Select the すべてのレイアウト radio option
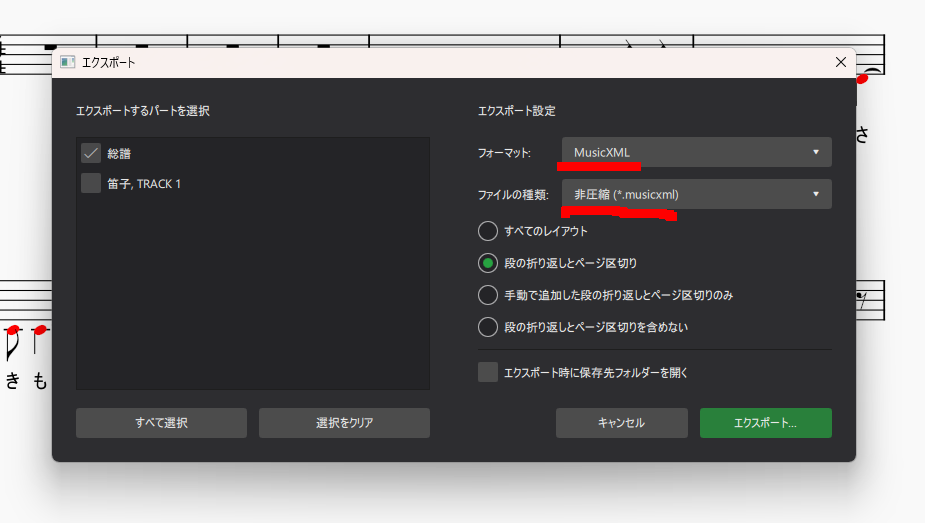Screen dimensions: 925x523 488,231
